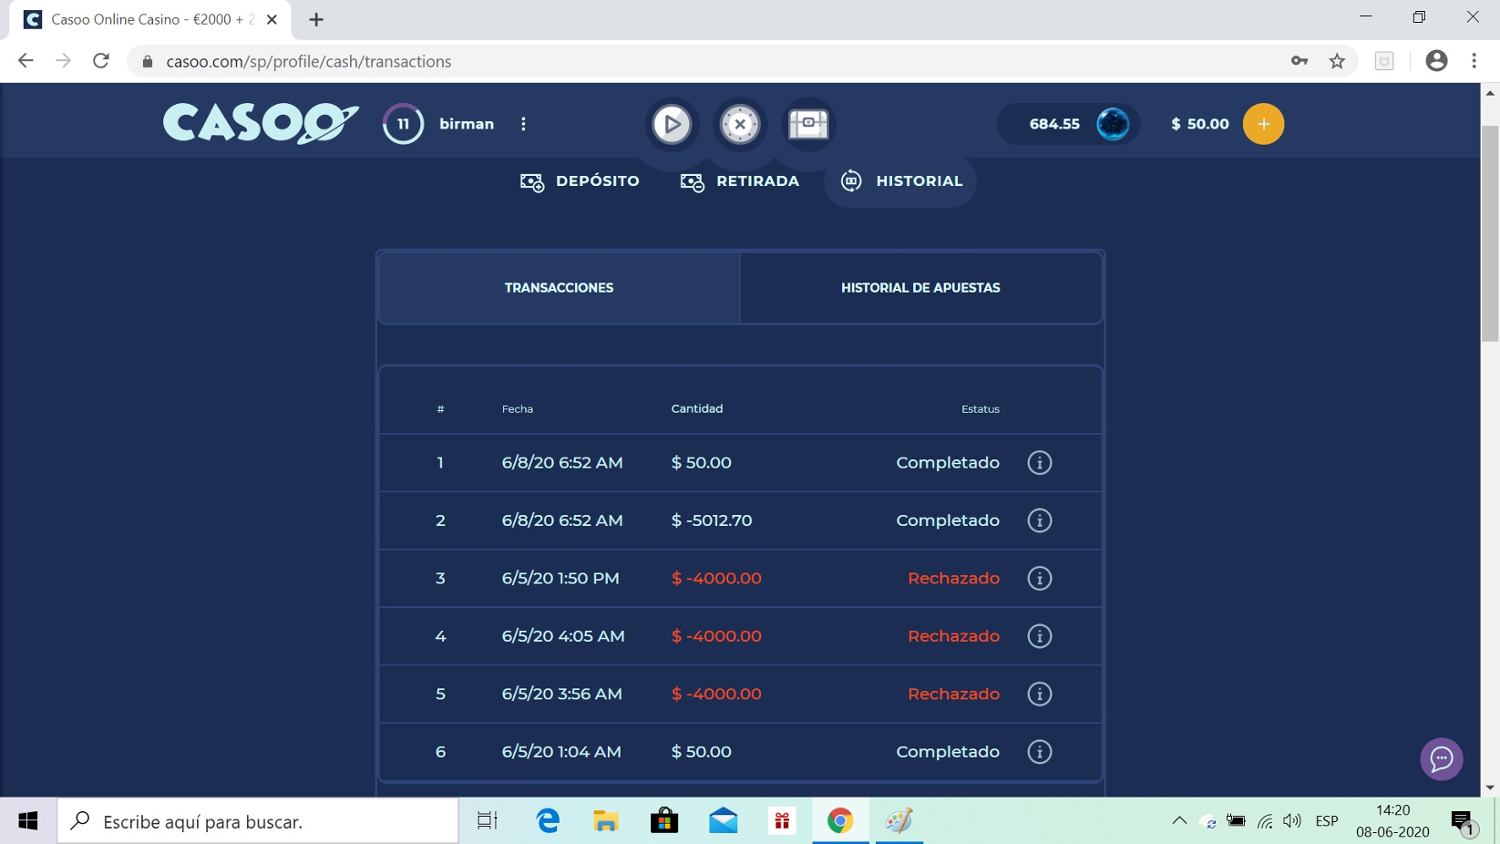Bookmark this page with the star icon
This screenshot has width=1500, height=844.
1337,61
